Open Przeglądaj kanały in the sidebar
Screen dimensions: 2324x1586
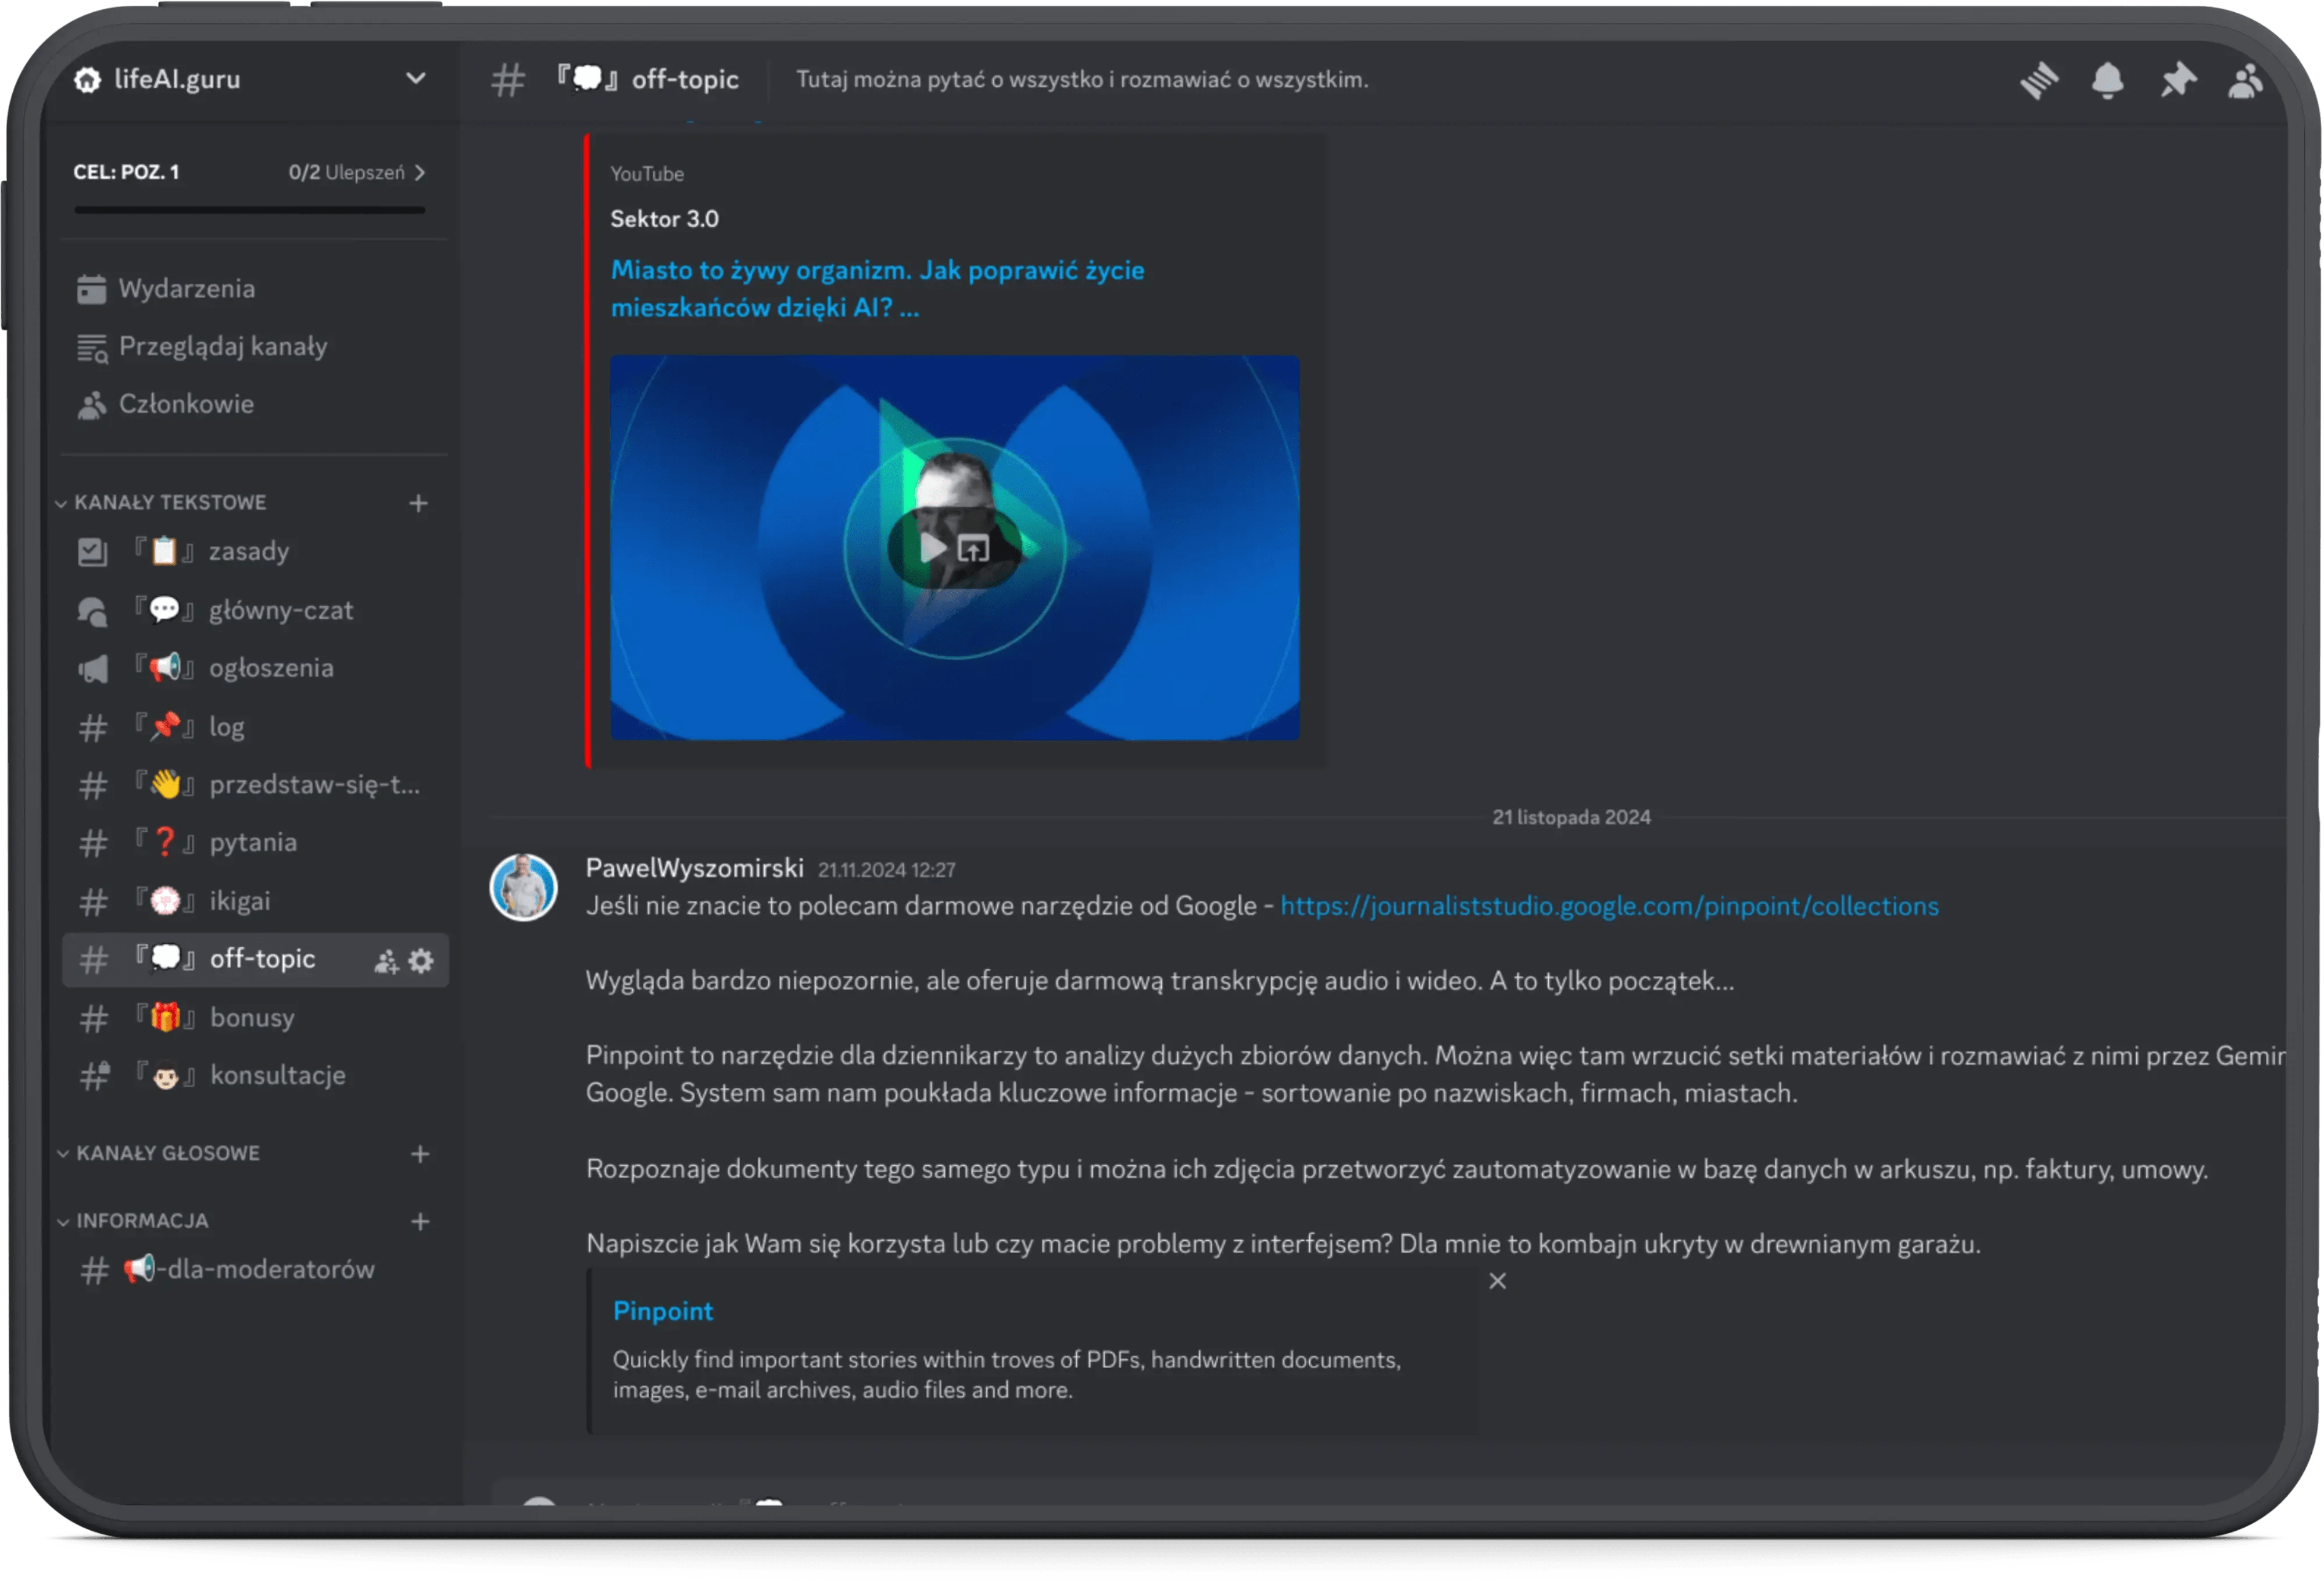pyautogui.click(x=222, y=347)
